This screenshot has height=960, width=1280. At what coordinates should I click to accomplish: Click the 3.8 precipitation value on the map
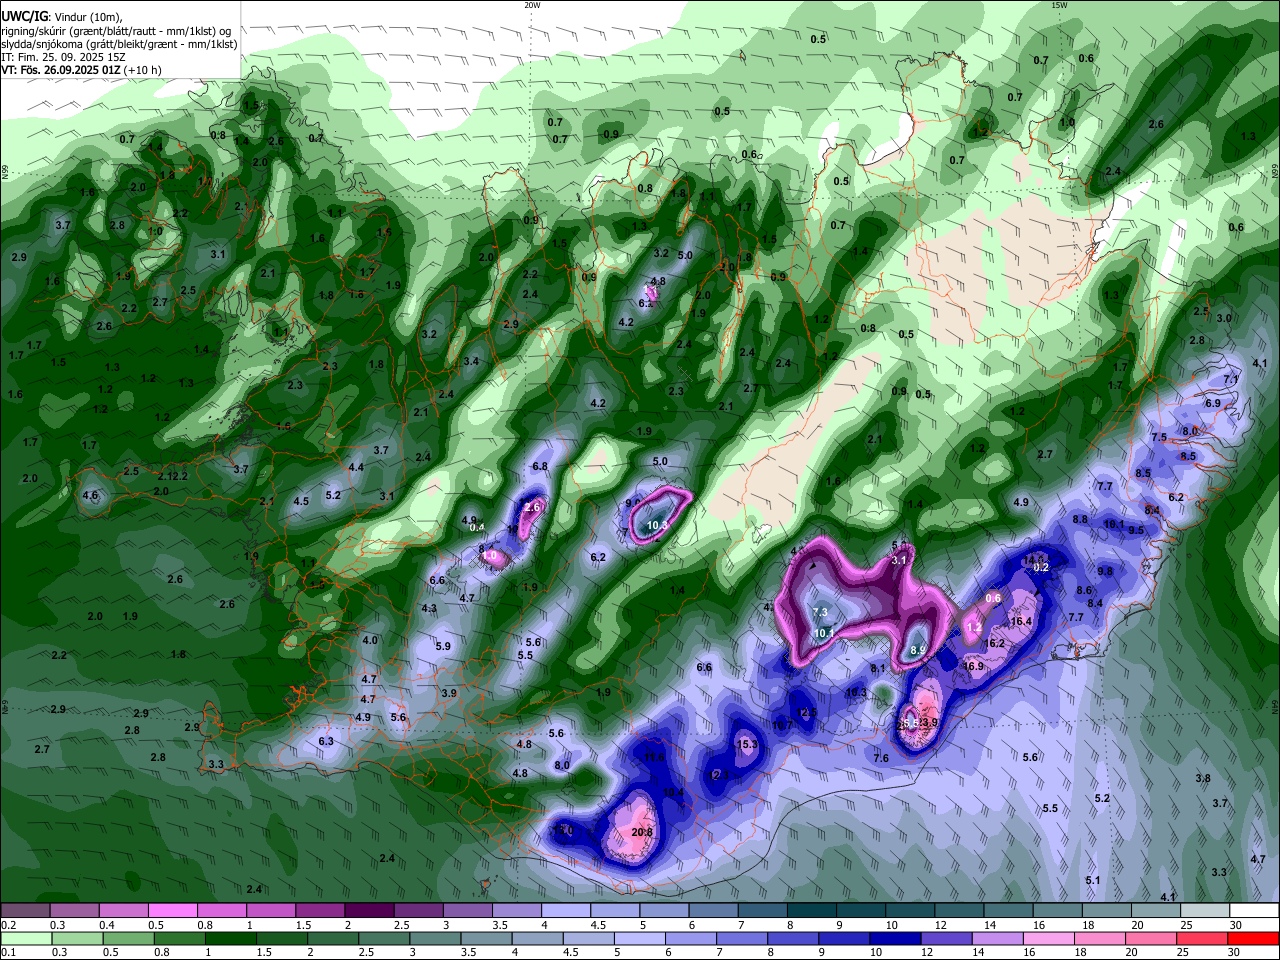point(1203,778)
